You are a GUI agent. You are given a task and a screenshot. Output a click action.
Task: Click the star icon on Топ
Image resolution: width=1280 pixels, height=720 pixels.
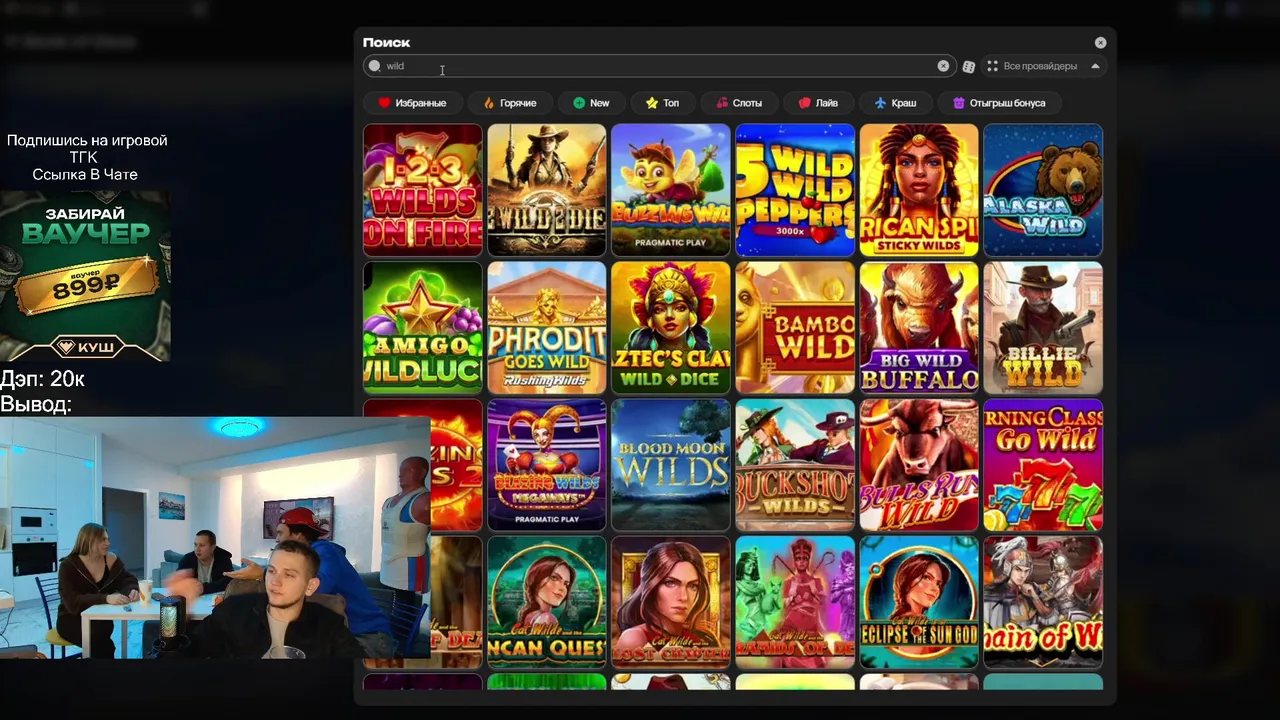pos(652,103)
